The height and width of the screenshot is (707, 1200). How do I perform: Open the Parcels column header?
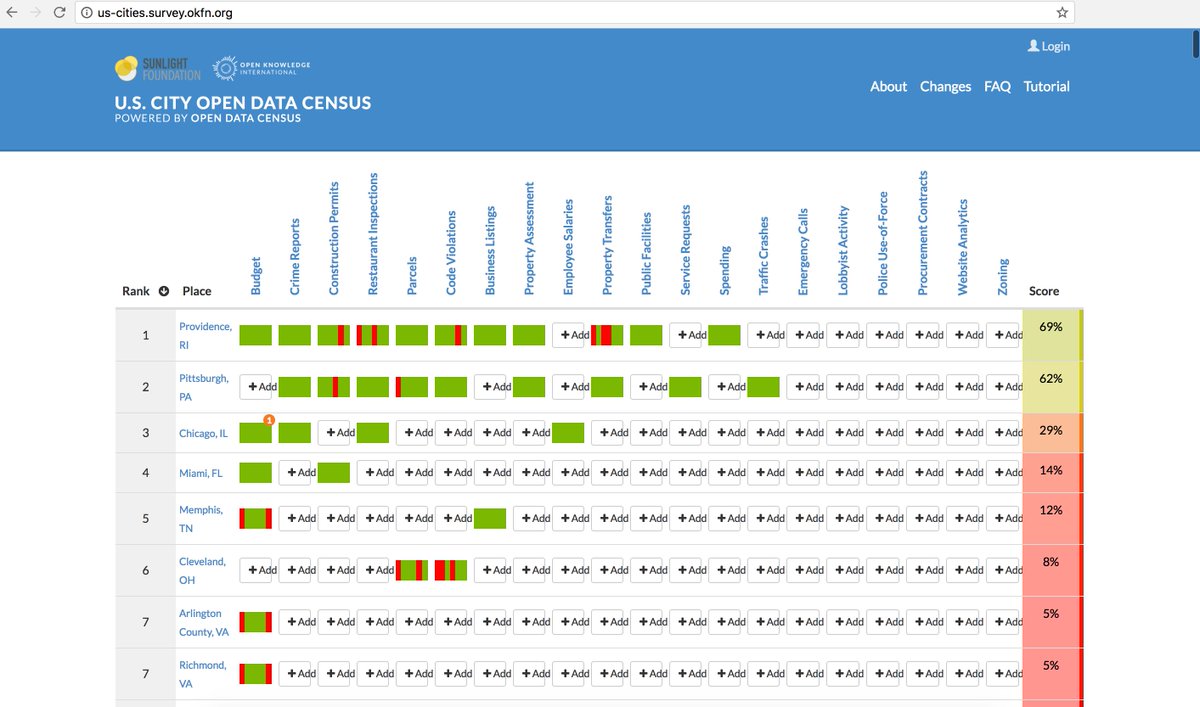[x=412, y=274]
